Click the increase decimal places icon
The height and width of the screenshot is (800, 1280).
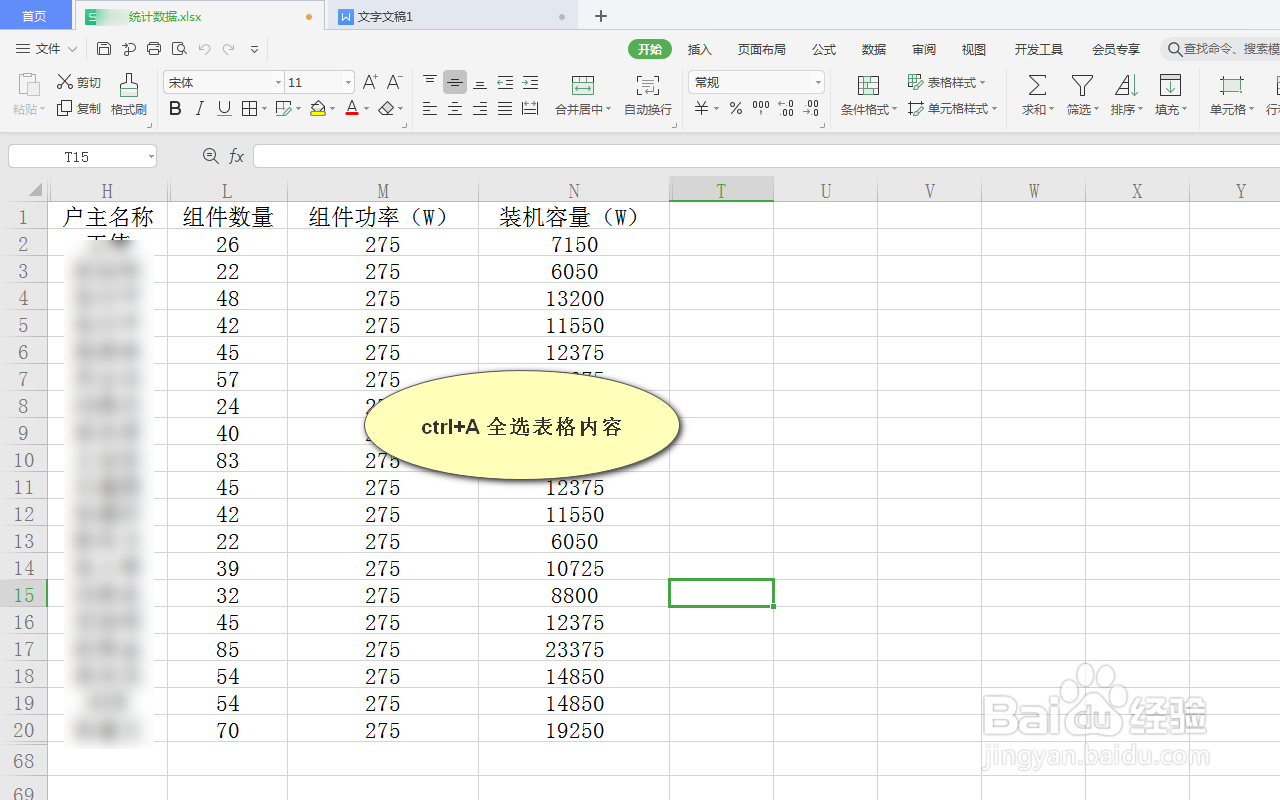[x=786, y=109]
